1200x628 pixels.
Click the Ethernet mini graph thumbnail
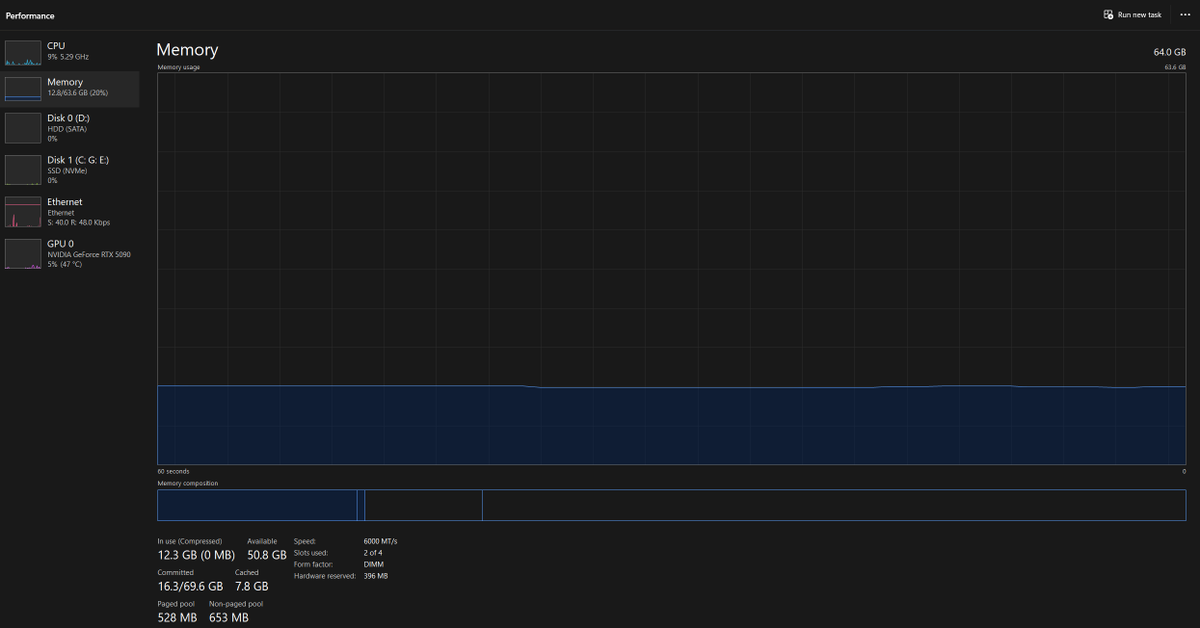coord(23,212)
